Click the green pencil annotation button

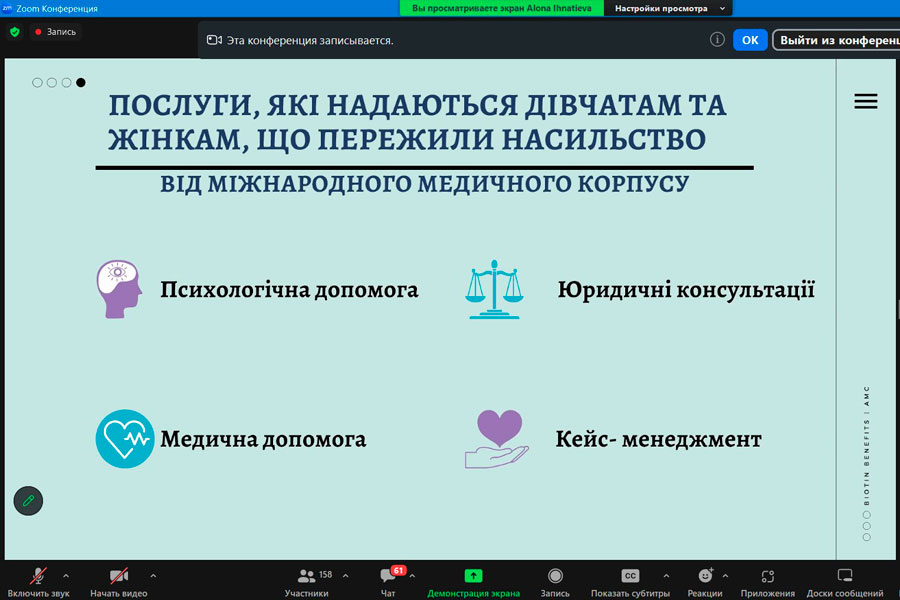(28, 501)
